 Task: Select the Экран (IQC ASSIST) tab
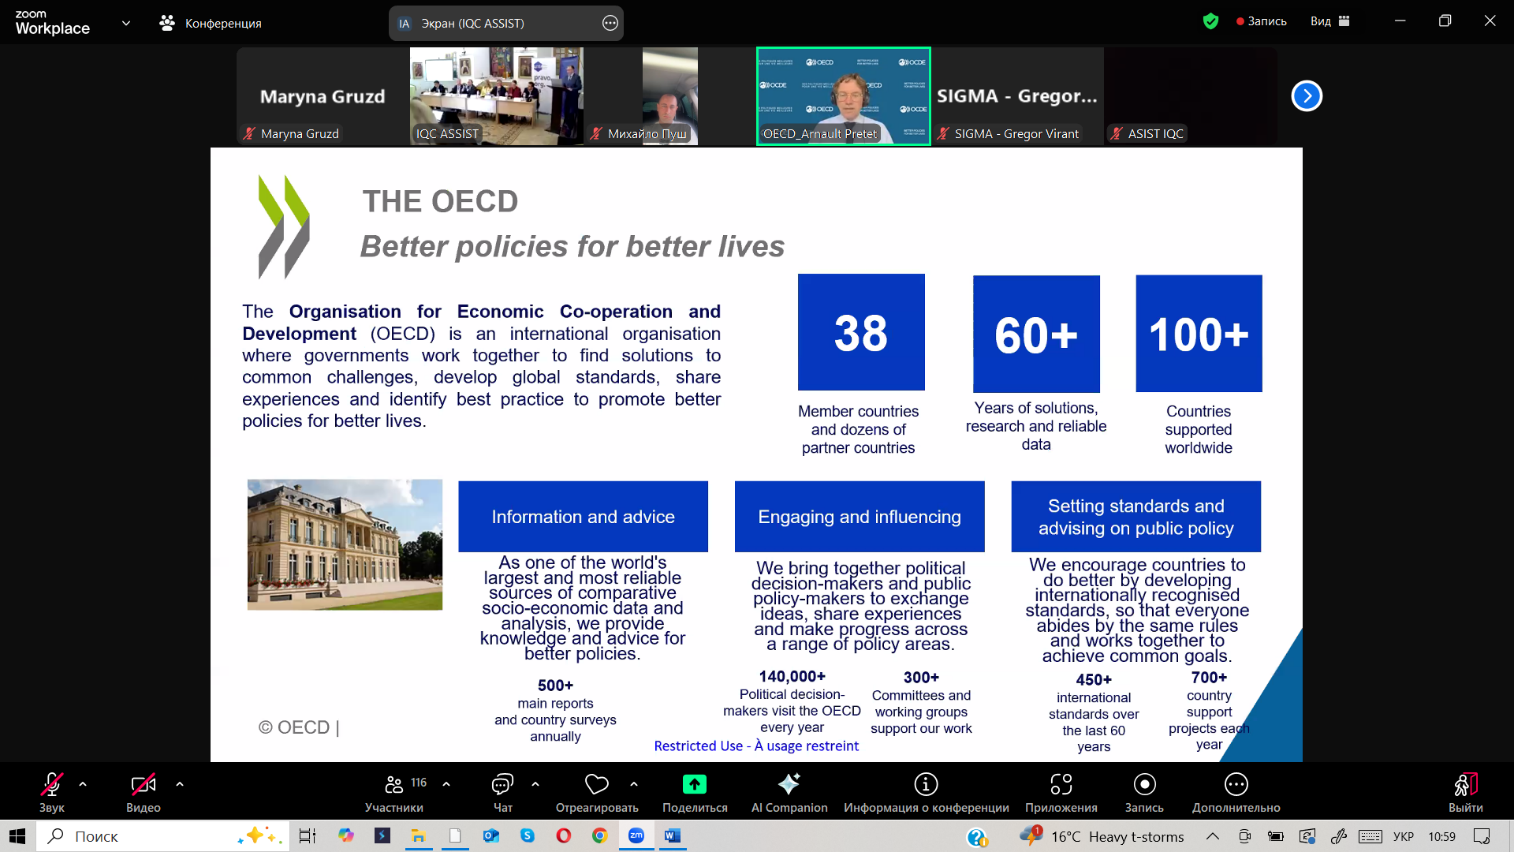click(x=506, y=23)
